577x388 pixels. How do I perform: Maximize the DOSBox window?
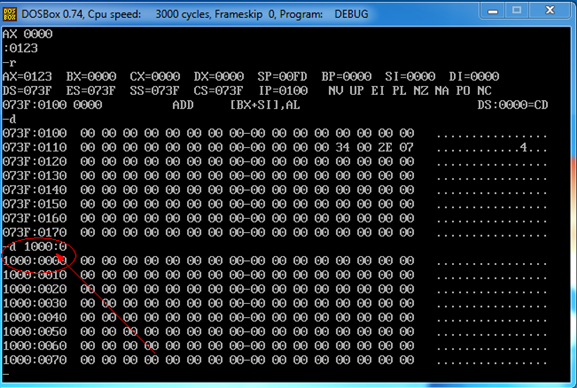[x=517, y=11]
